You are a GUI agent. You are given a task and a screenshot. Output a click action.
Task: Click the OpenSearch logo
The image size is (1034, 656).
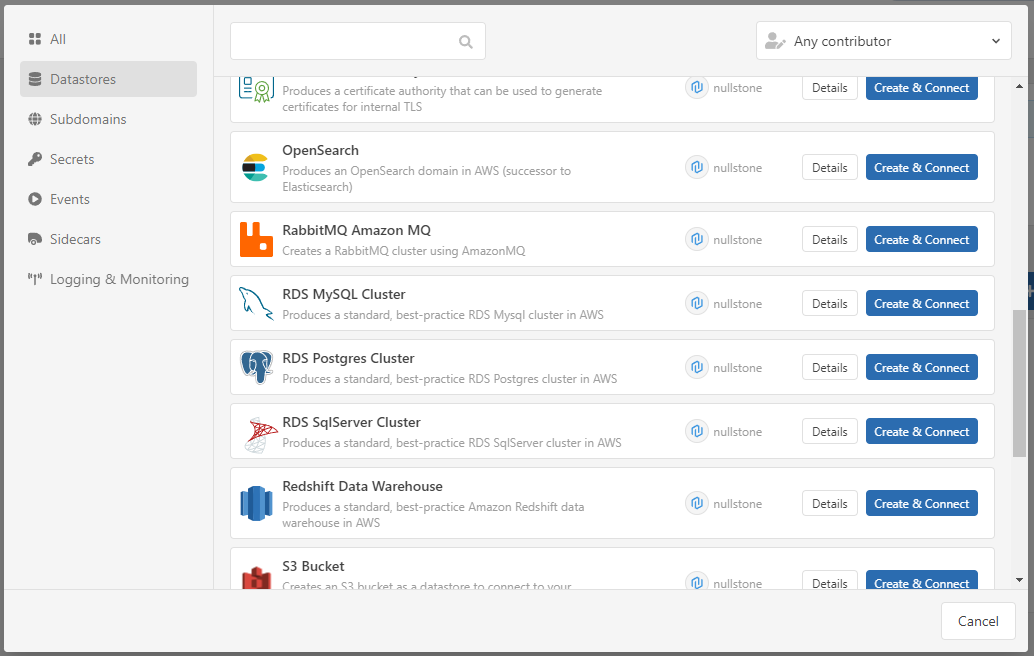(256, 167)
